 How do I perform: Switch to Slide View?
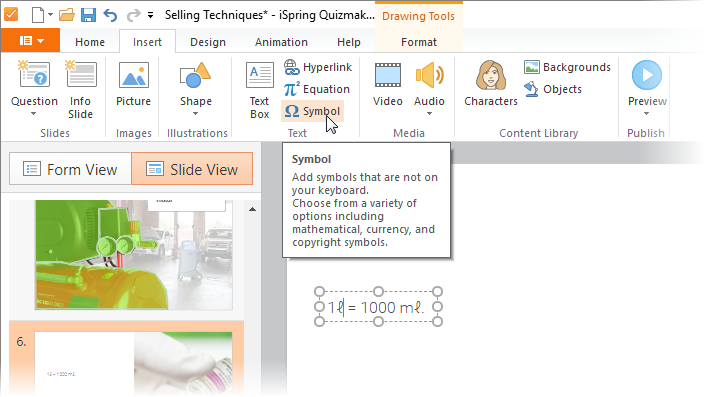pos(192,169)
